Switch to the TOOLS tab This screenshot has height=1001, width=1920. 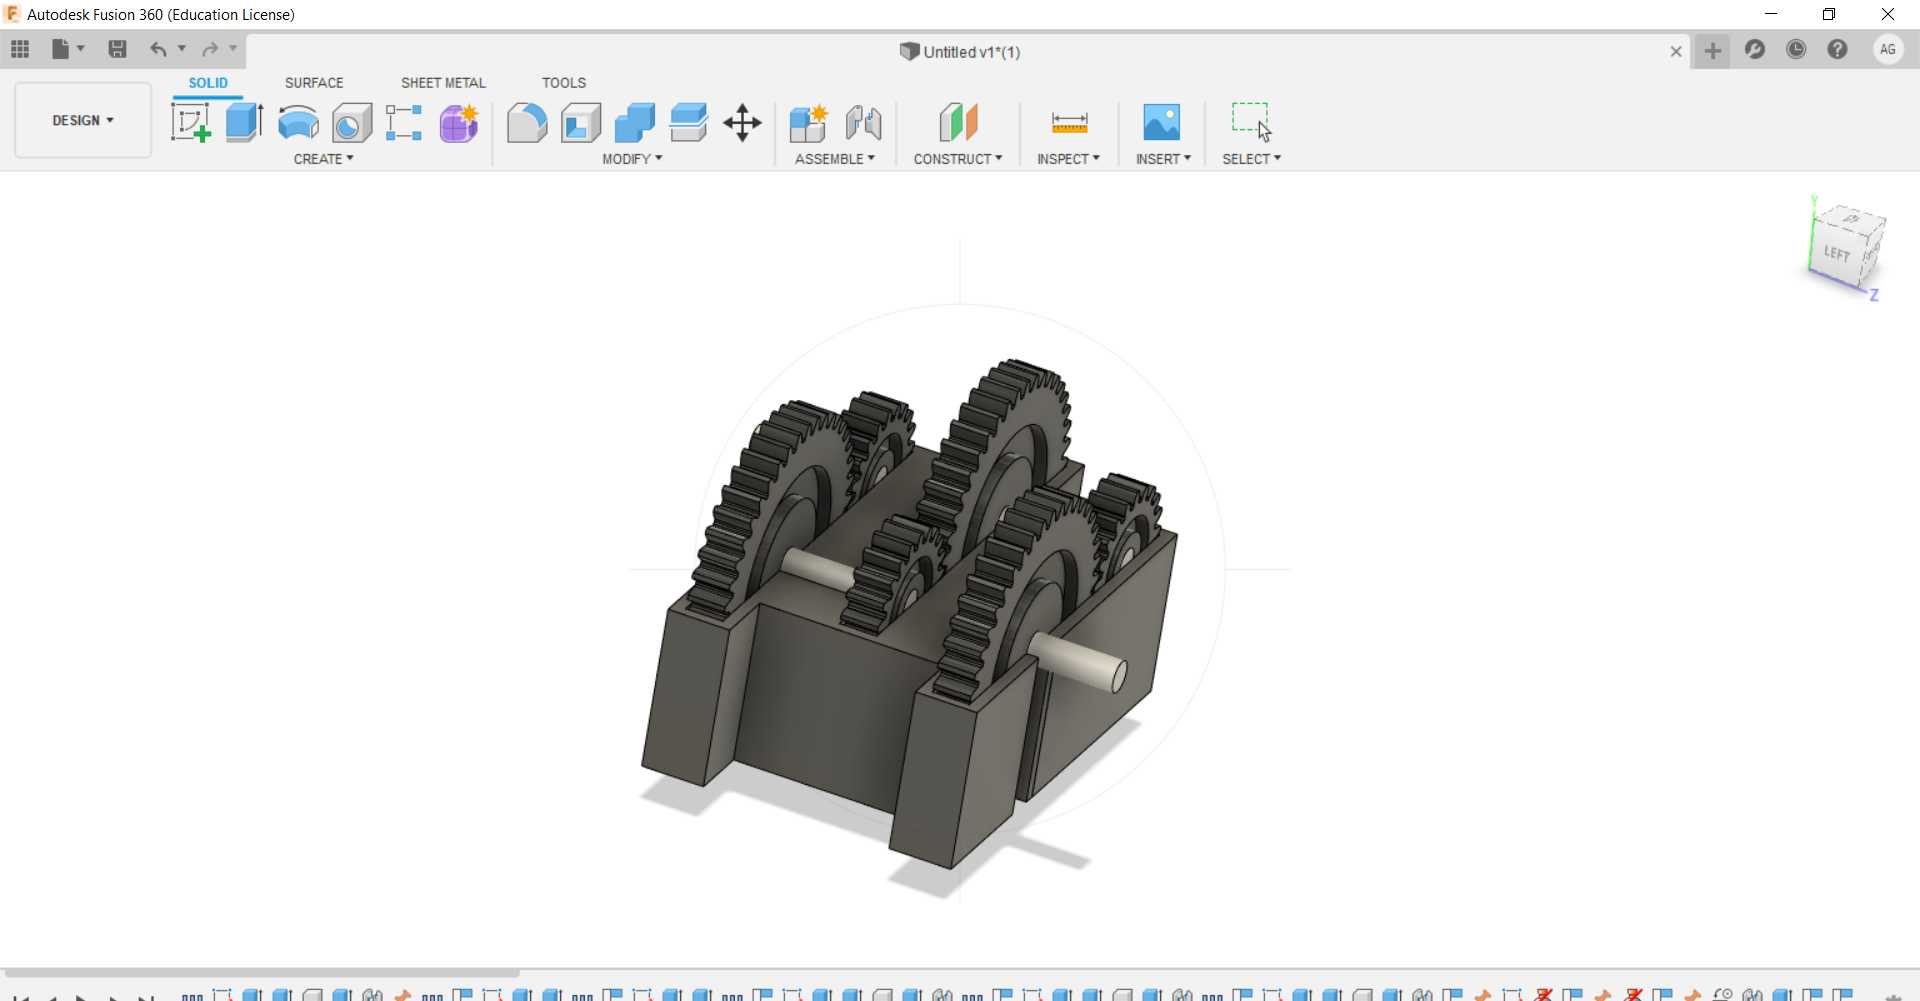coord(564,83)
